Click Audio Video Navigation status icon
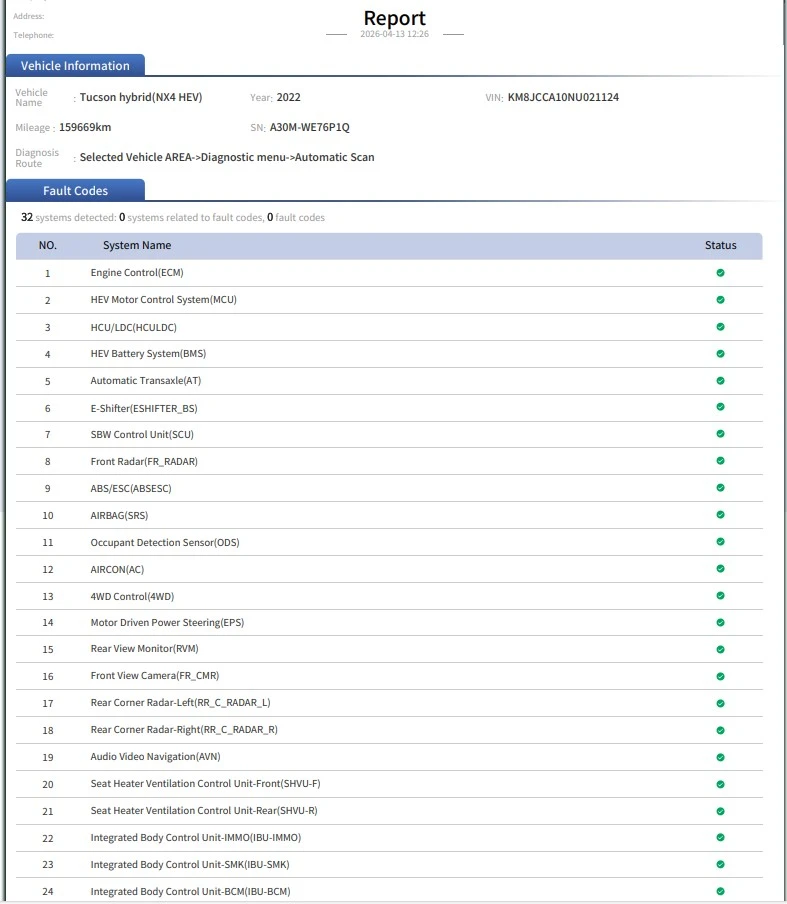 coord(720,757)
